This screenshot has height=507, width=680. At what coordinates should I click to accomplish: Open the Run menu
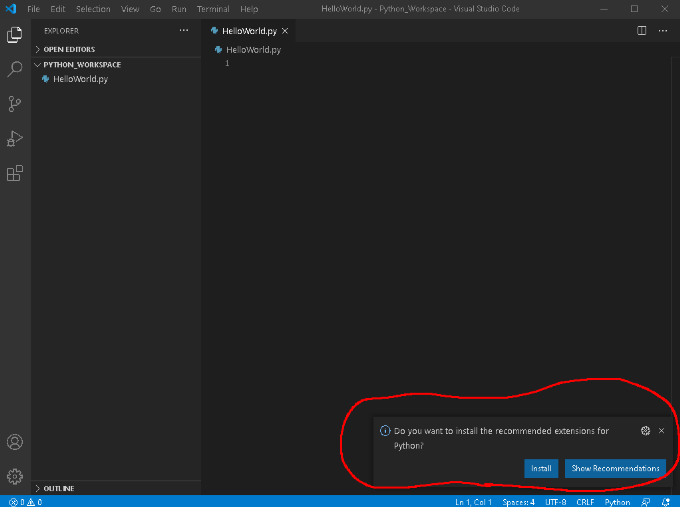[x=179, y=9]
